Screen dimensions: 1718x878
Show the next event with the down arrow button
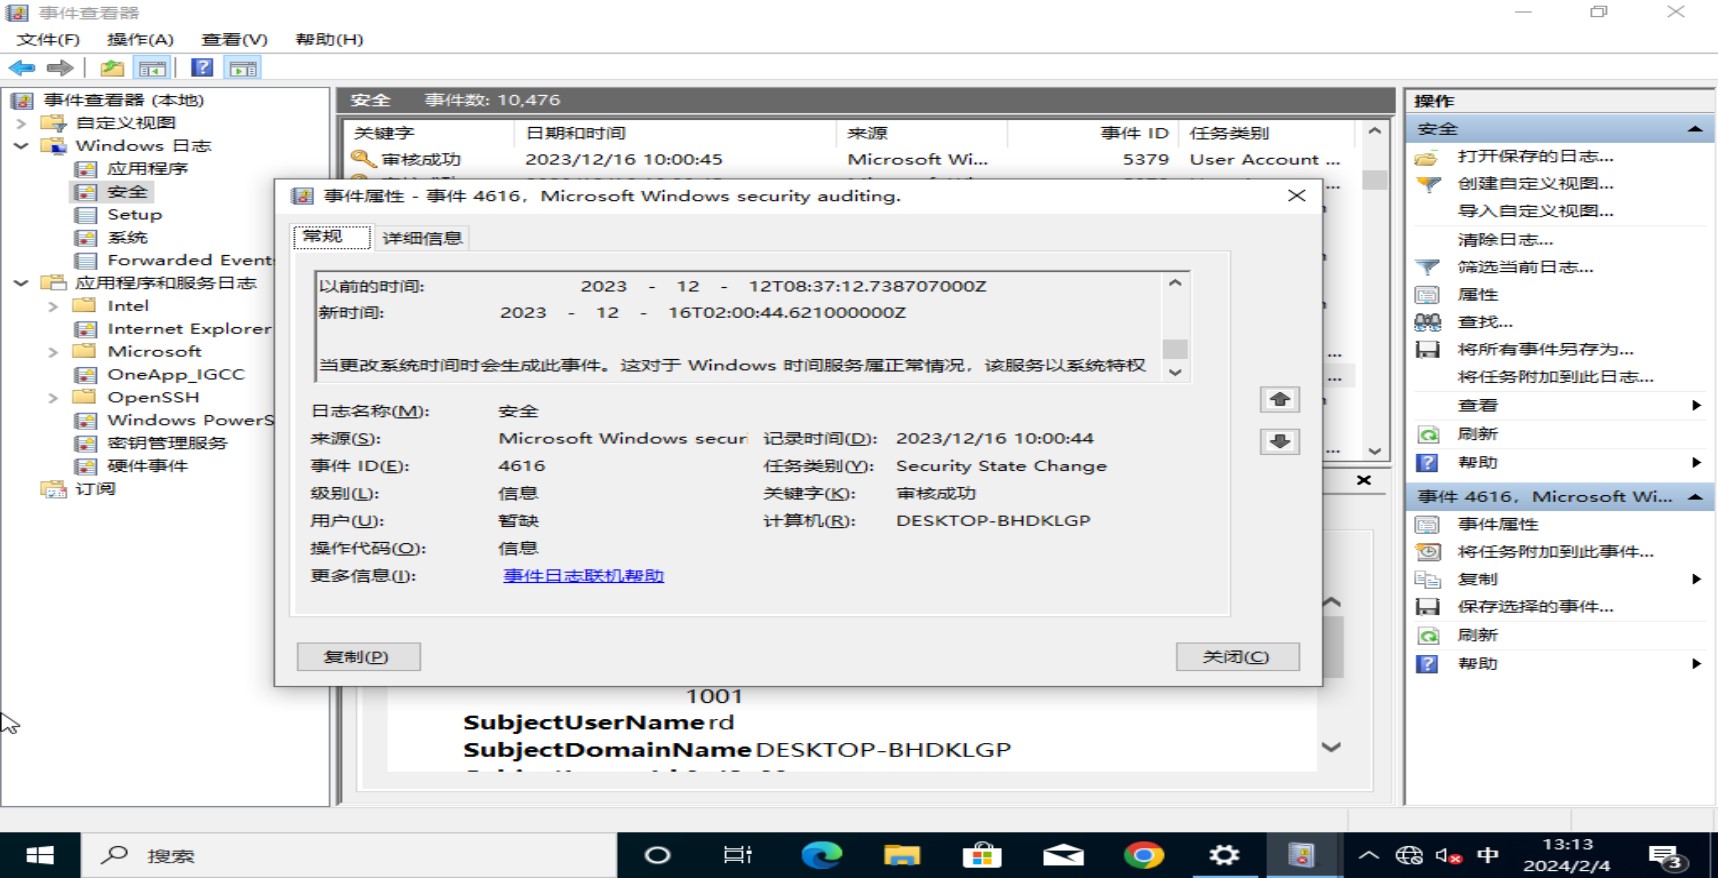[1280, 441]
